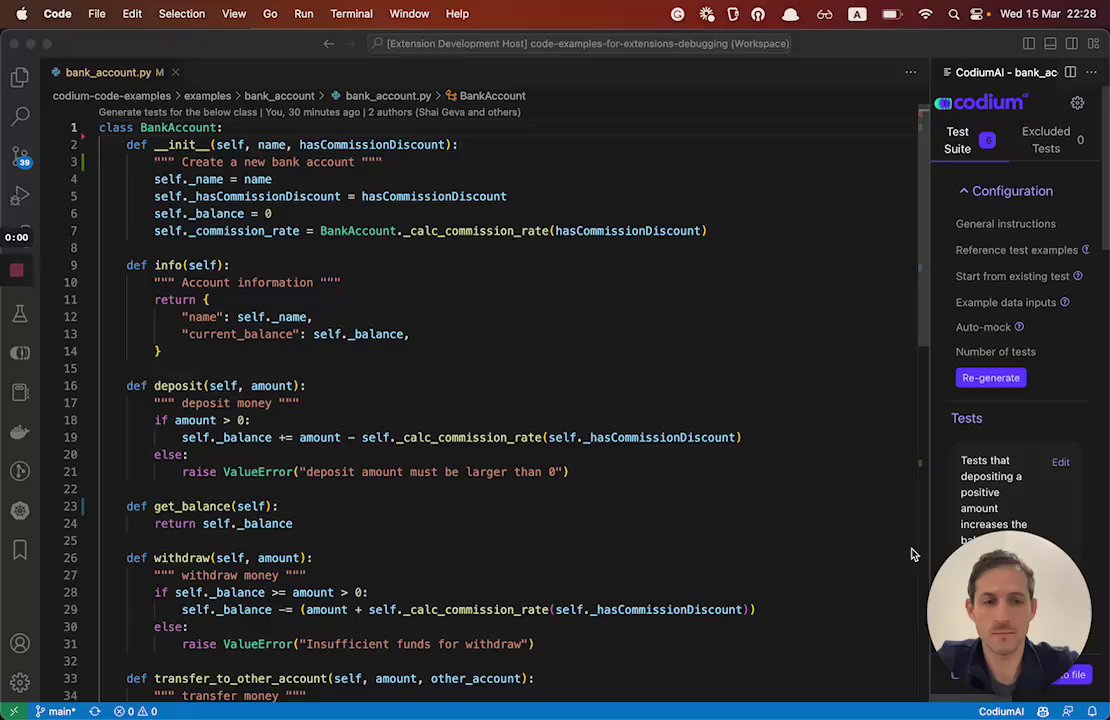The width and height of the screenshot is (1110, 720).
Task: Open BankAccount class breadcrumb
Action: point(486,96)
